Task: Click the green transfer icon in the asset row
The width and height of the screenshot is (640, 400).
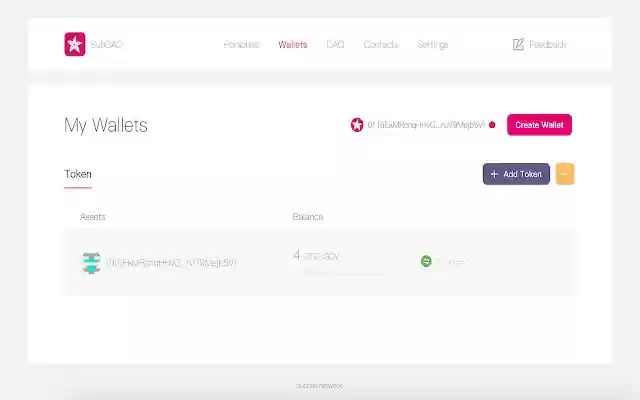Action: coord(426,261)
